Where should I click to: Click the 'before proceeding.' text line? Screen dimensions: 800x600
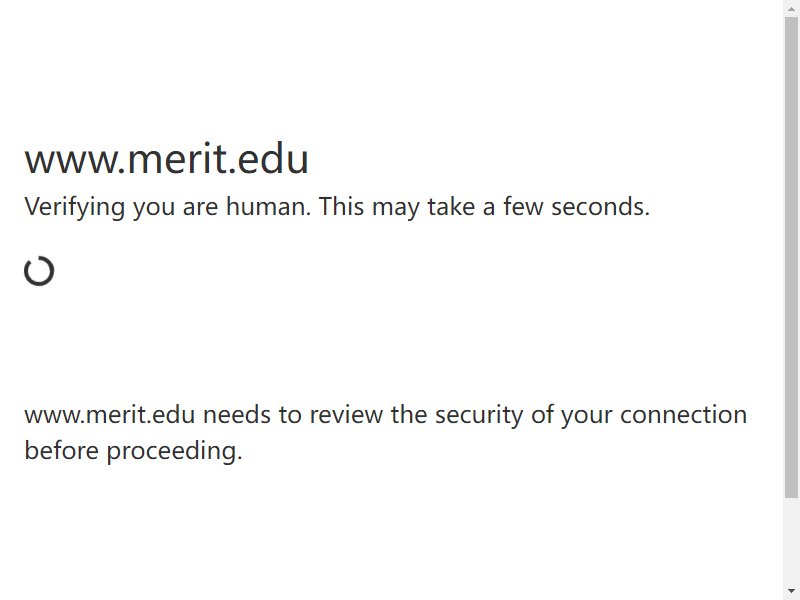133,451
